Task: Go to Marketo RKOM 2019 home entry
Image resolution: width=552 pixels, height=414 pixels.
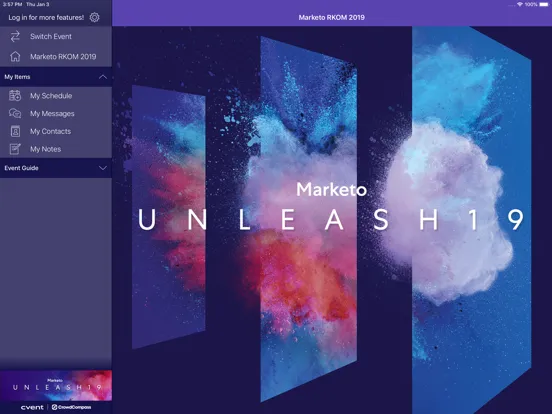Action: (x=56, y=56)
